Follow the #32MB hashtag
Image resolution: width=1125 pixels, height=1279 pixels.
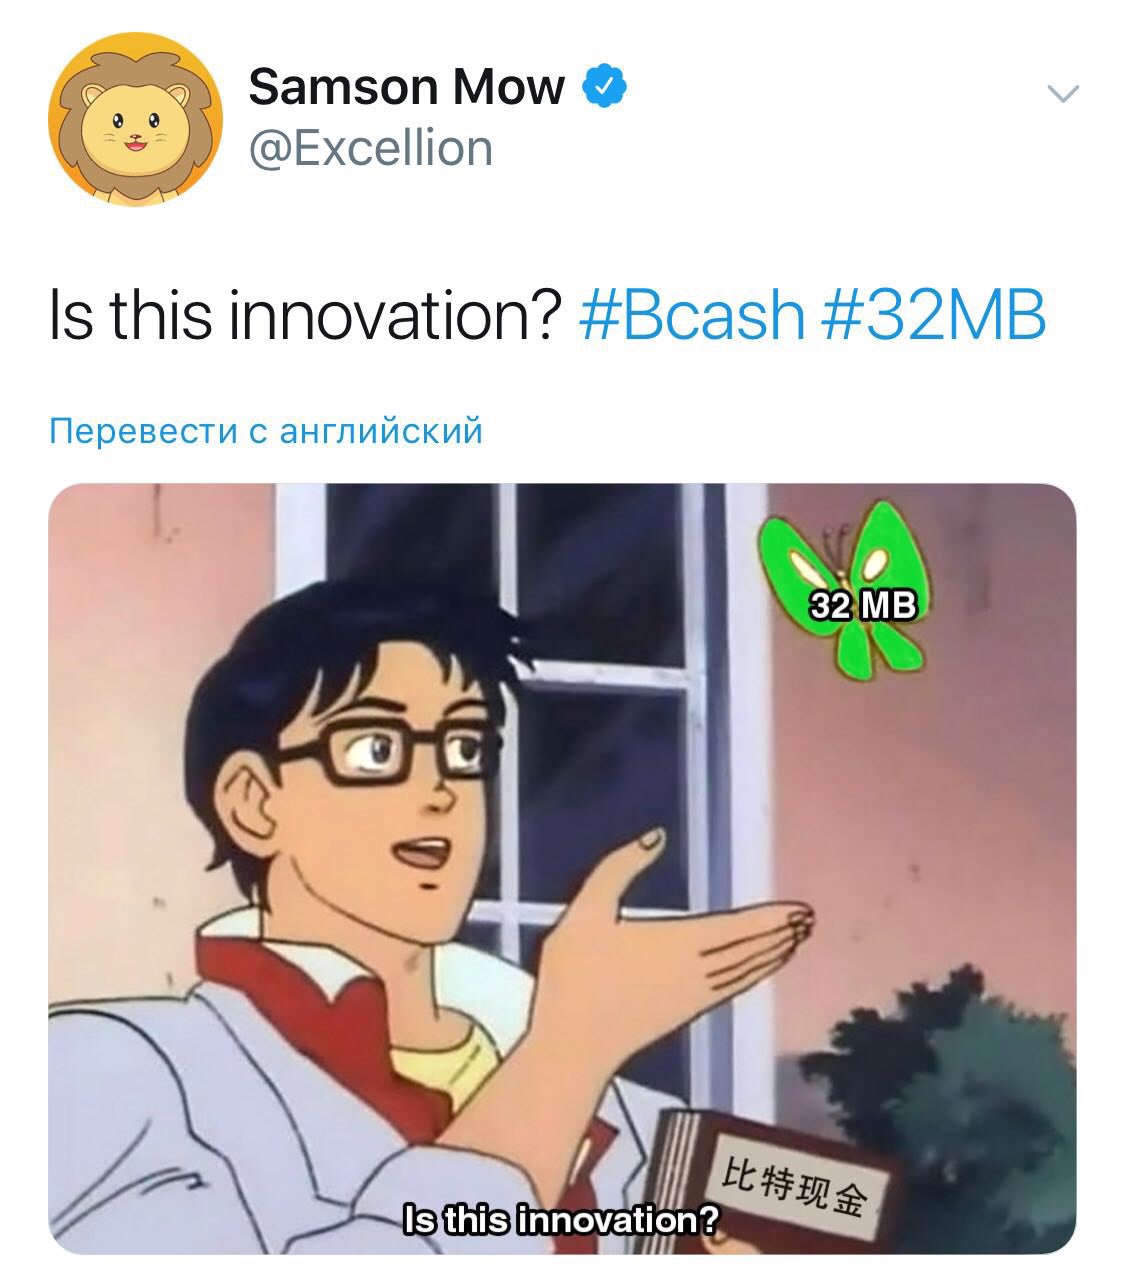[934, 314]
